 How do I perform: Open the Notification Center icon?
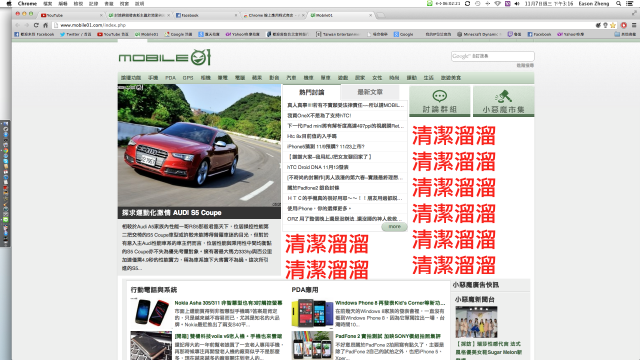coord(629,3)
